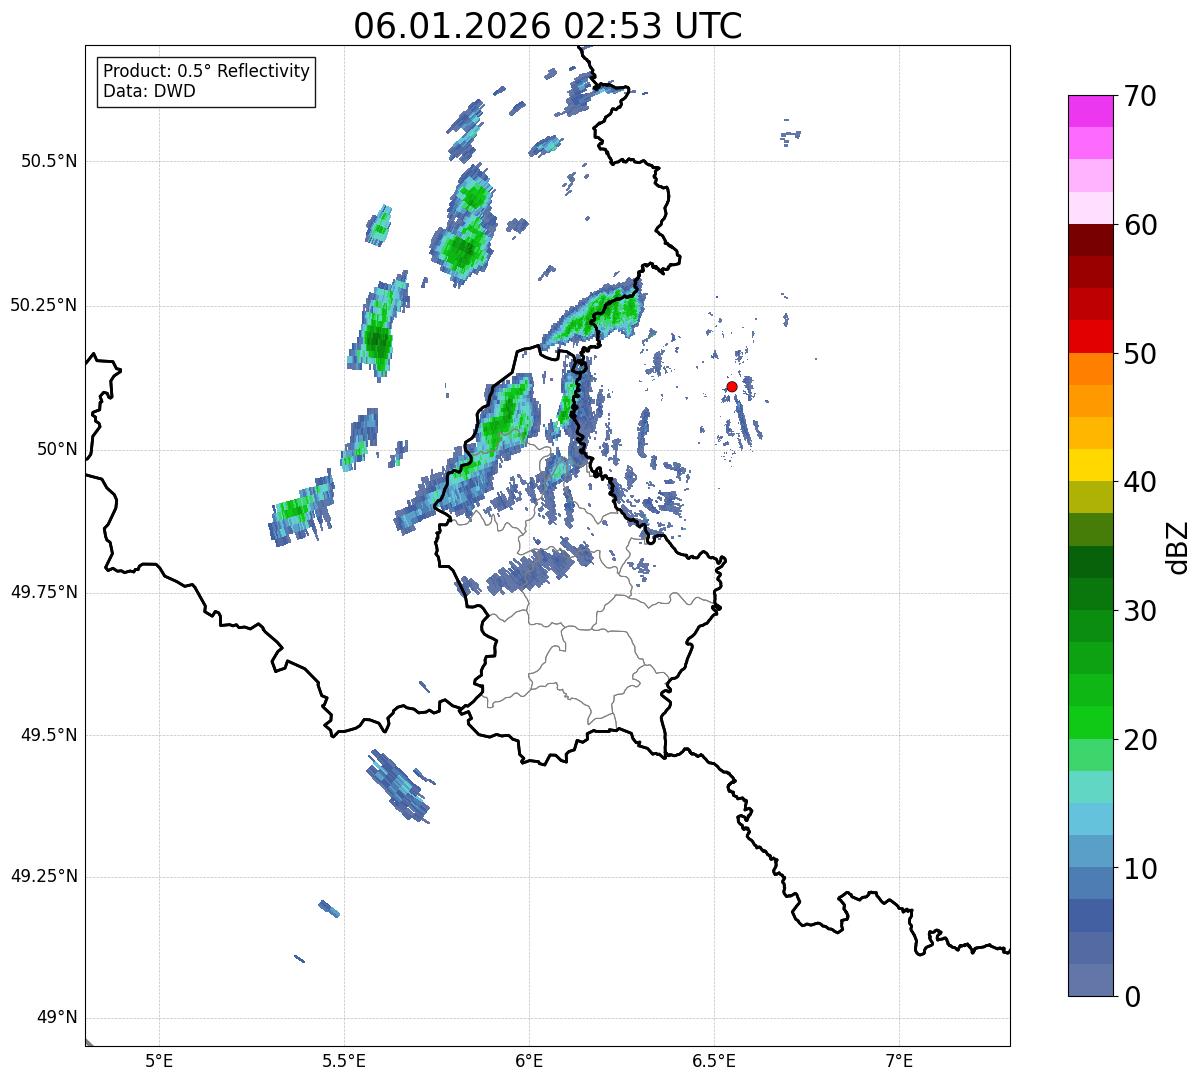
Task: Click the 6°E longitude label
Action: pyautogui.click(x=529, y=1061)
